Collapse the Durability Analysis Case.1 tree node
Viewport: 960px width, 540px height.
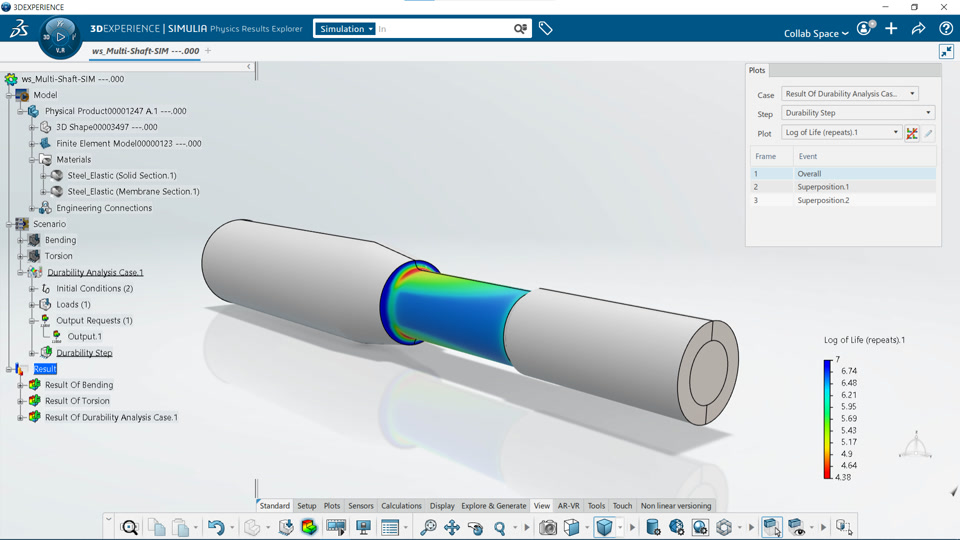pos(21,272)
